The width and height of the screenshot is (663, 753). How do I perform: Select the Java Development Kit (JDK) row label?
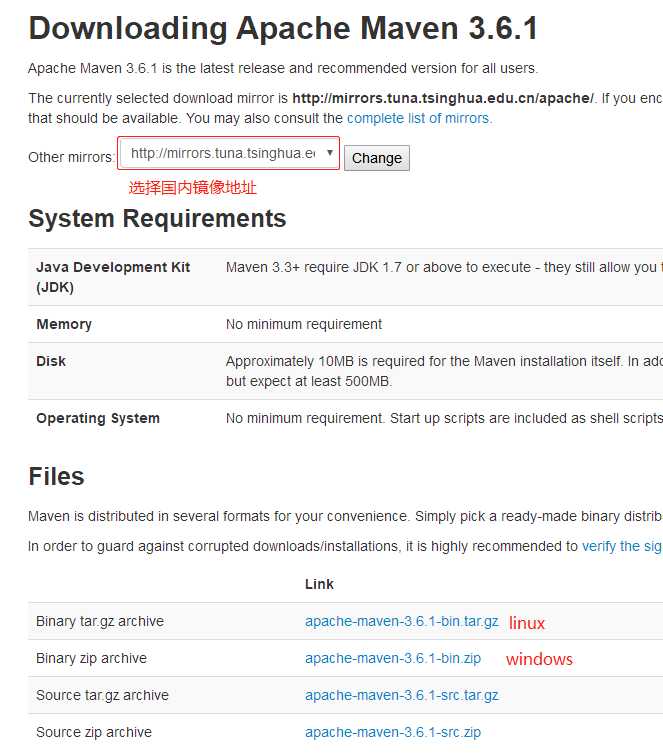tap(113, 277)
